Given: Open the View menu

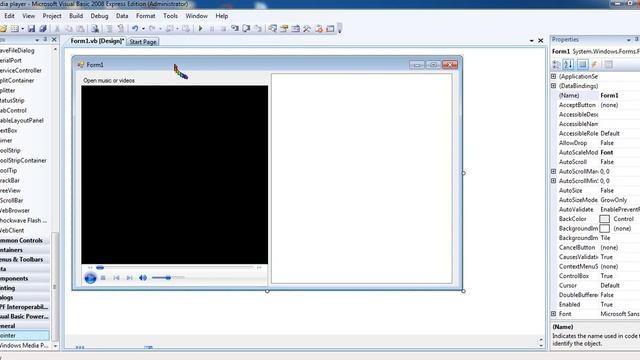Looking at the screenshot, I should pos(28,16).
